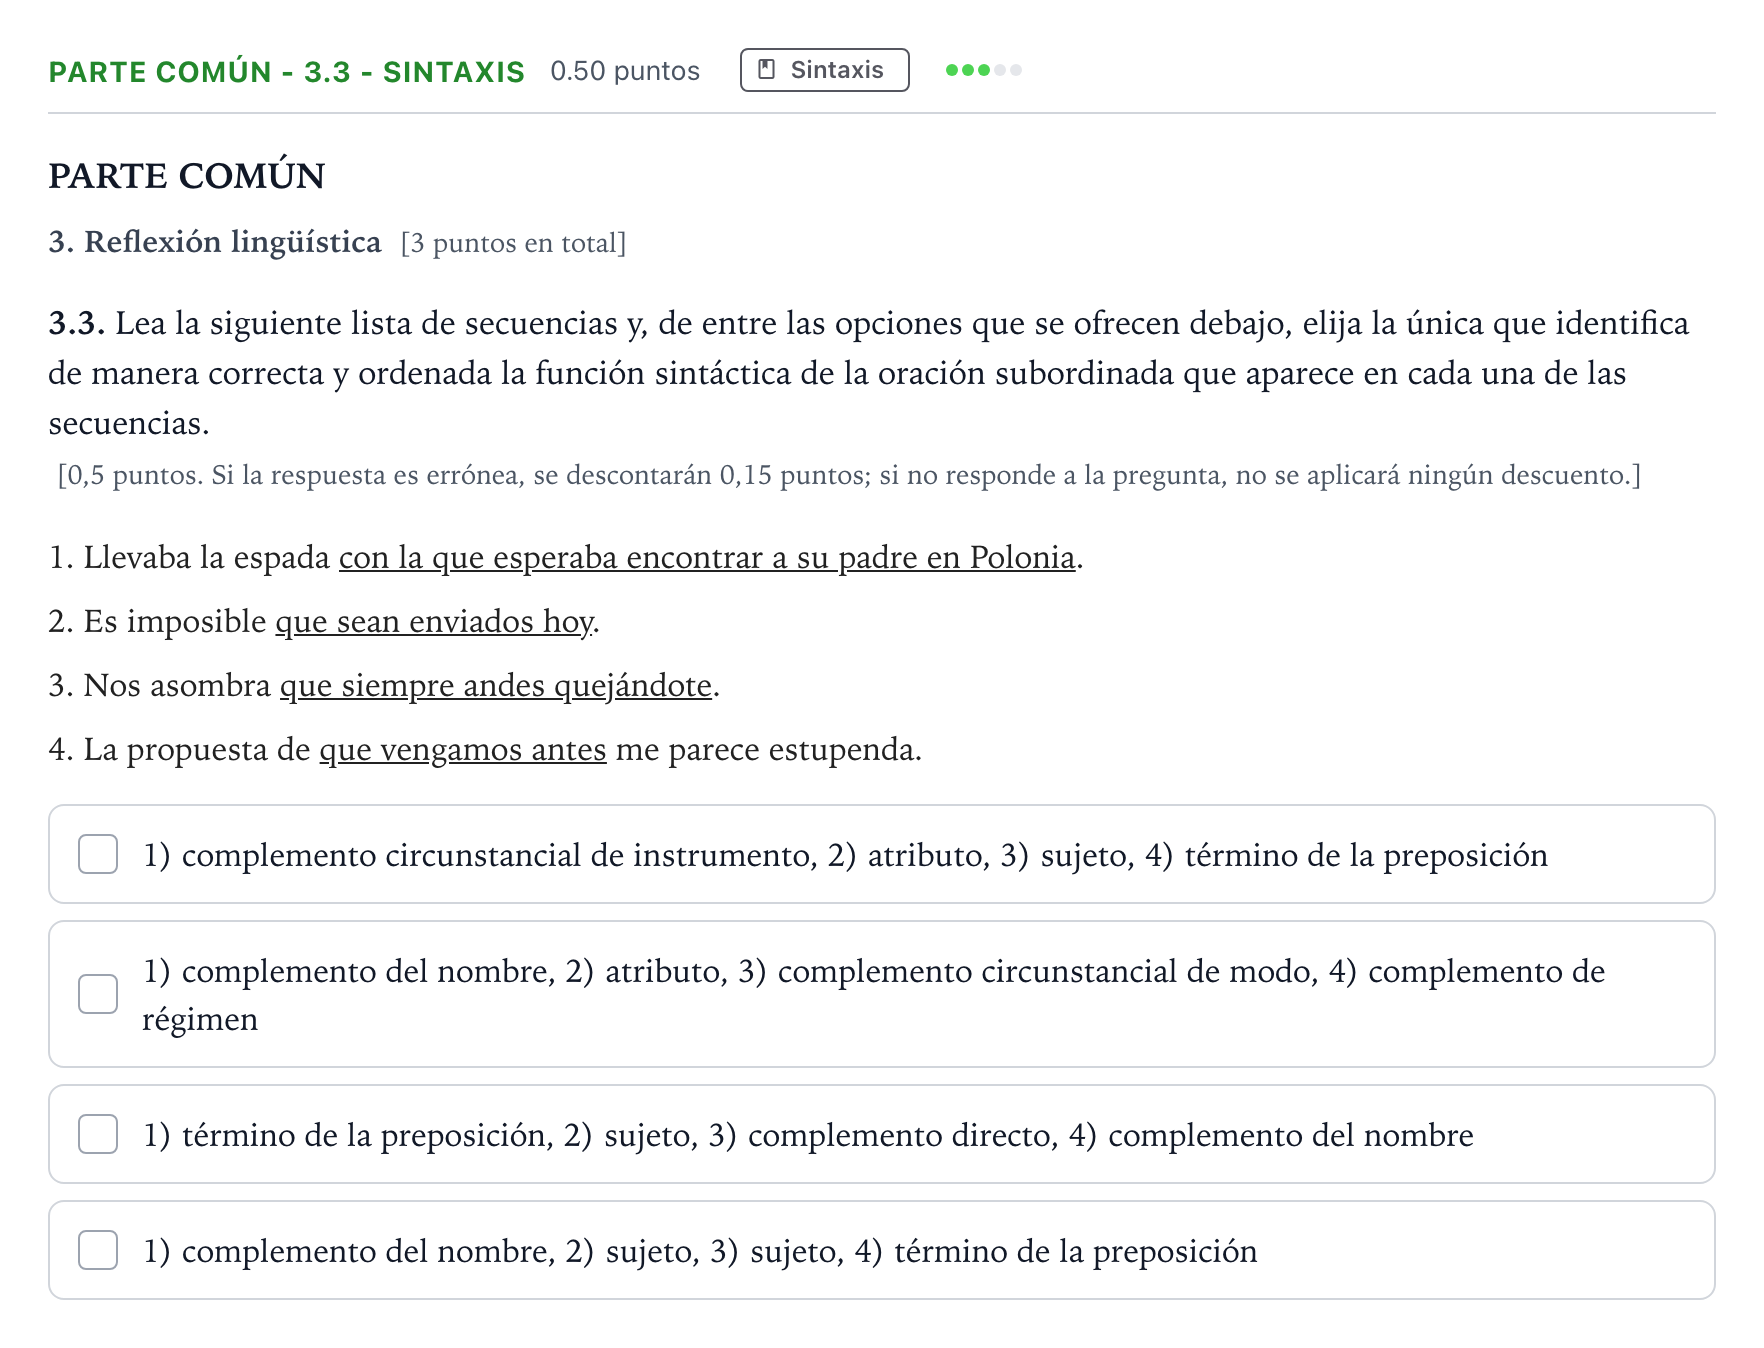Viewport: 1764px width, 1348px height.
Task: Click the '[3 puntos en total]' note
Action: (514, 243)
